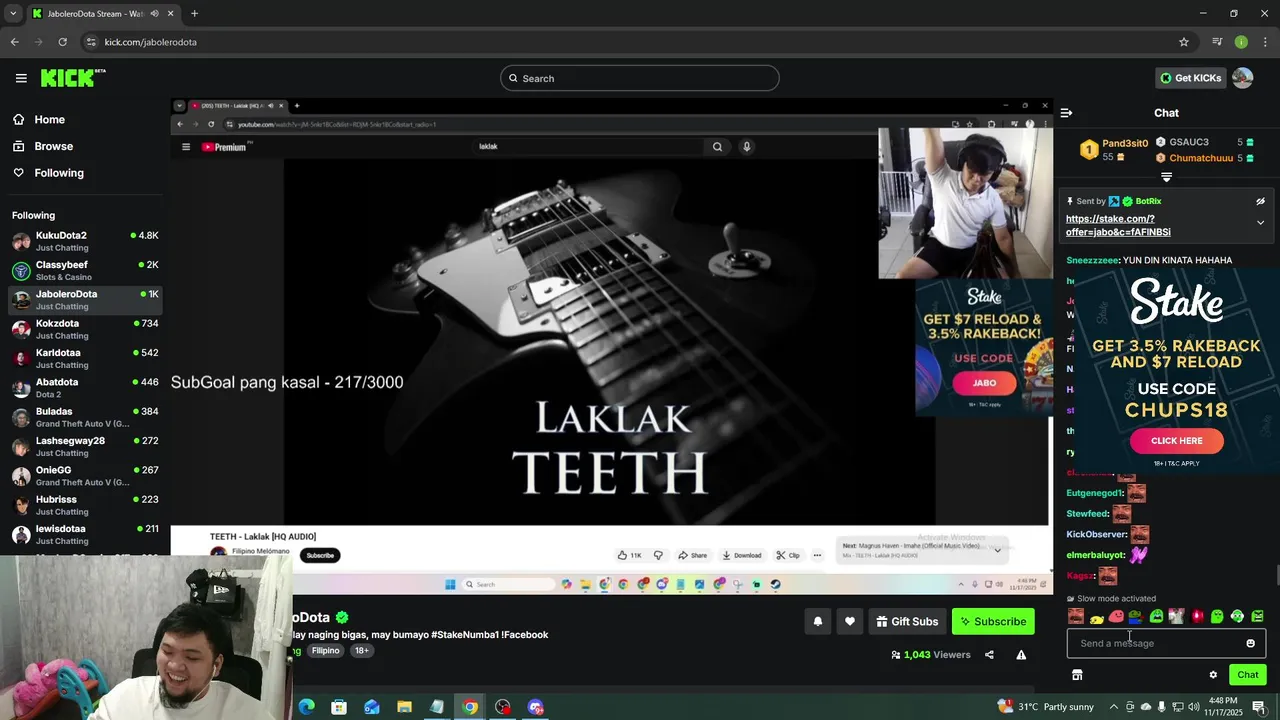The height and width of the screenshot is (720, 1280).
Task: Expand the pinned message with the chevron
Action: pyautogui.click(x=1260, y=223)
